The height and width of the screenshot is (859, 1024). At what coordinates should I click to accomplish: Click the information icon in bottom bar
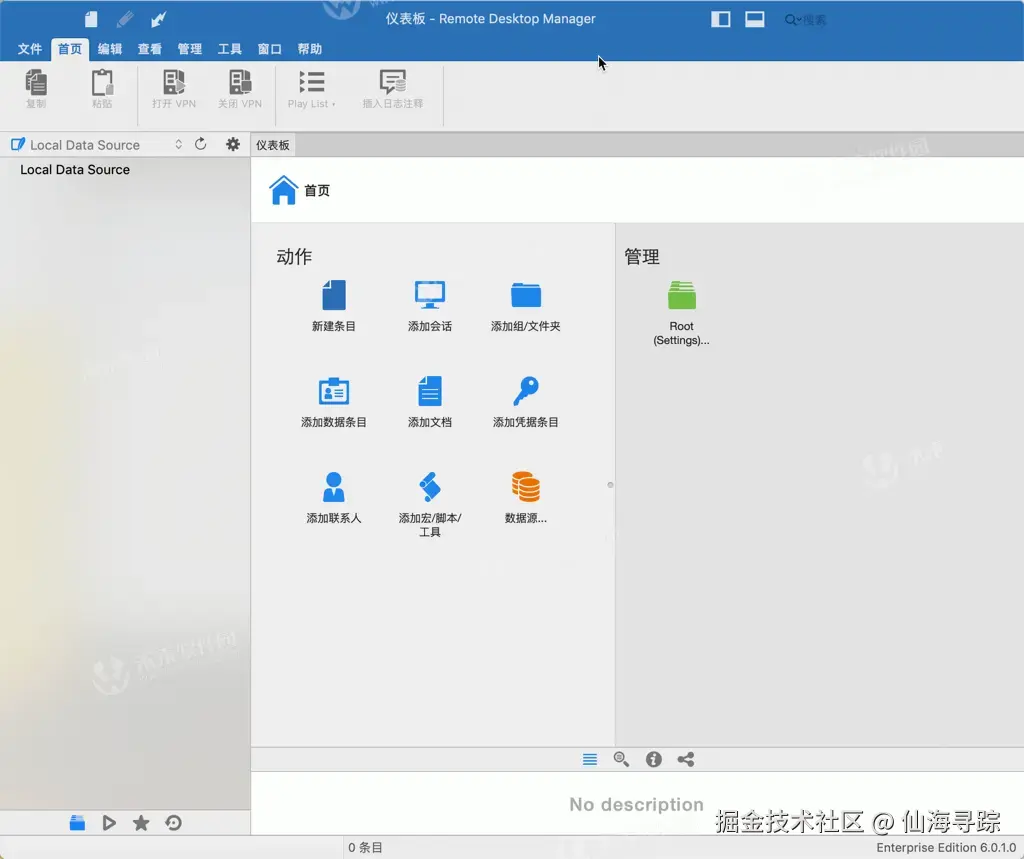(x=654, y=759)
